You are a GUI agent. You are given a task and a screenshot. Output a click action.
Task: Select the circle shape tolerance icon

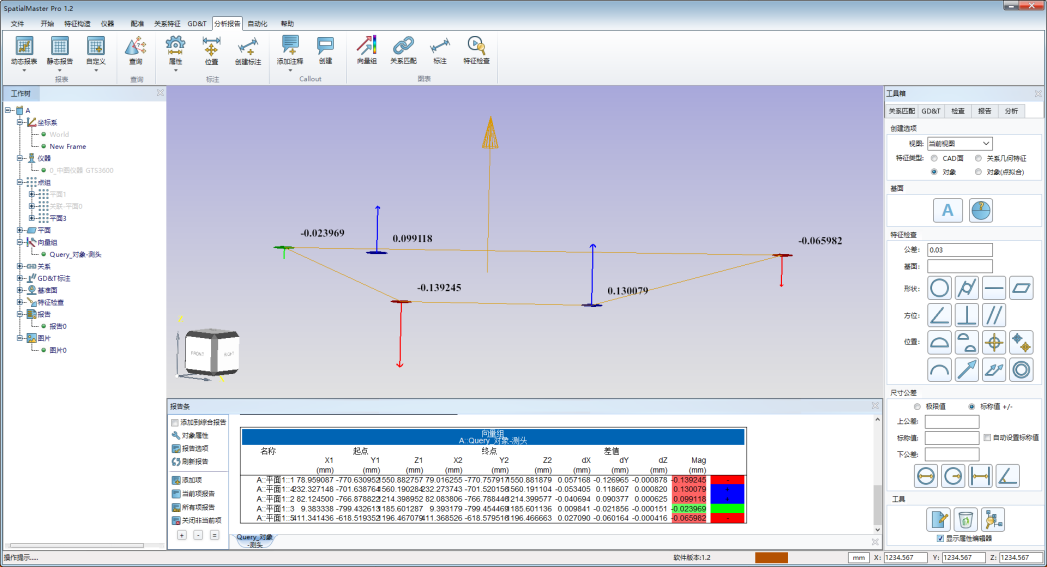940,288
